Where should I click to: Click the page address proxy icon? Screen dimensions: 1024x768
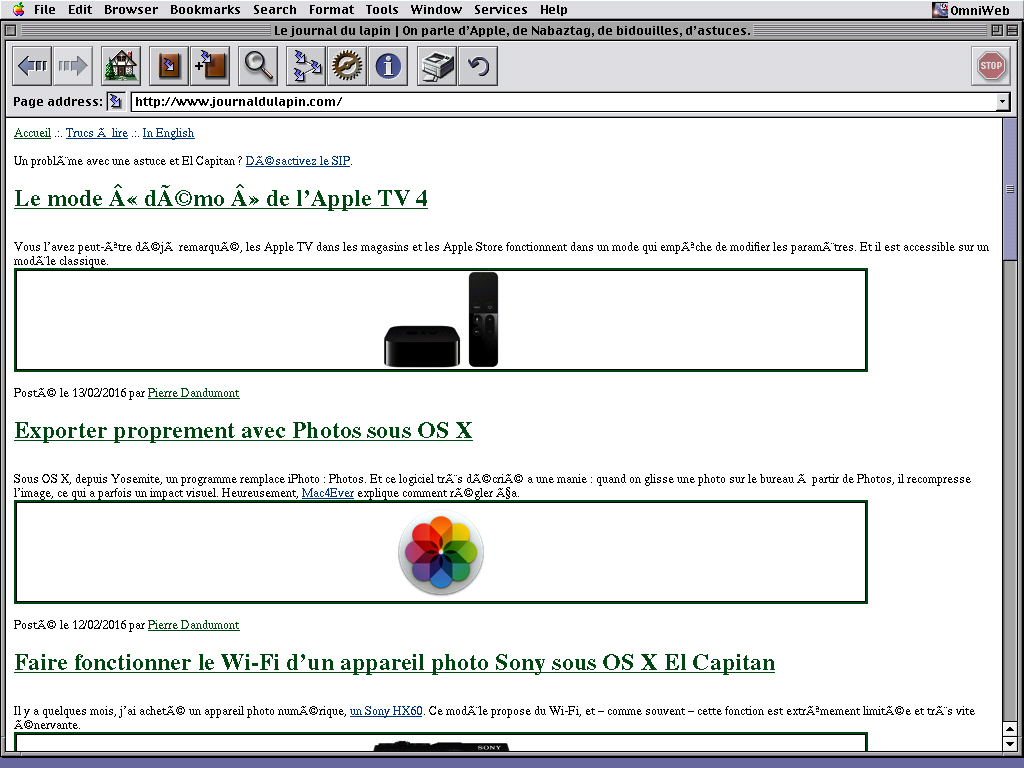pos(115,101)
